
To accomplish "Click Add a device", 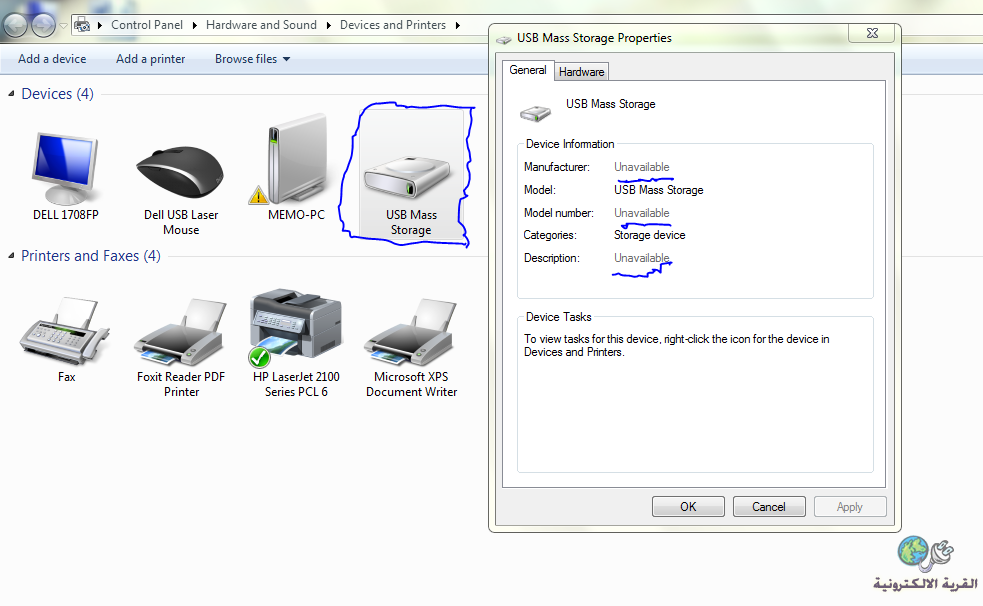I will tap(52, 59).
